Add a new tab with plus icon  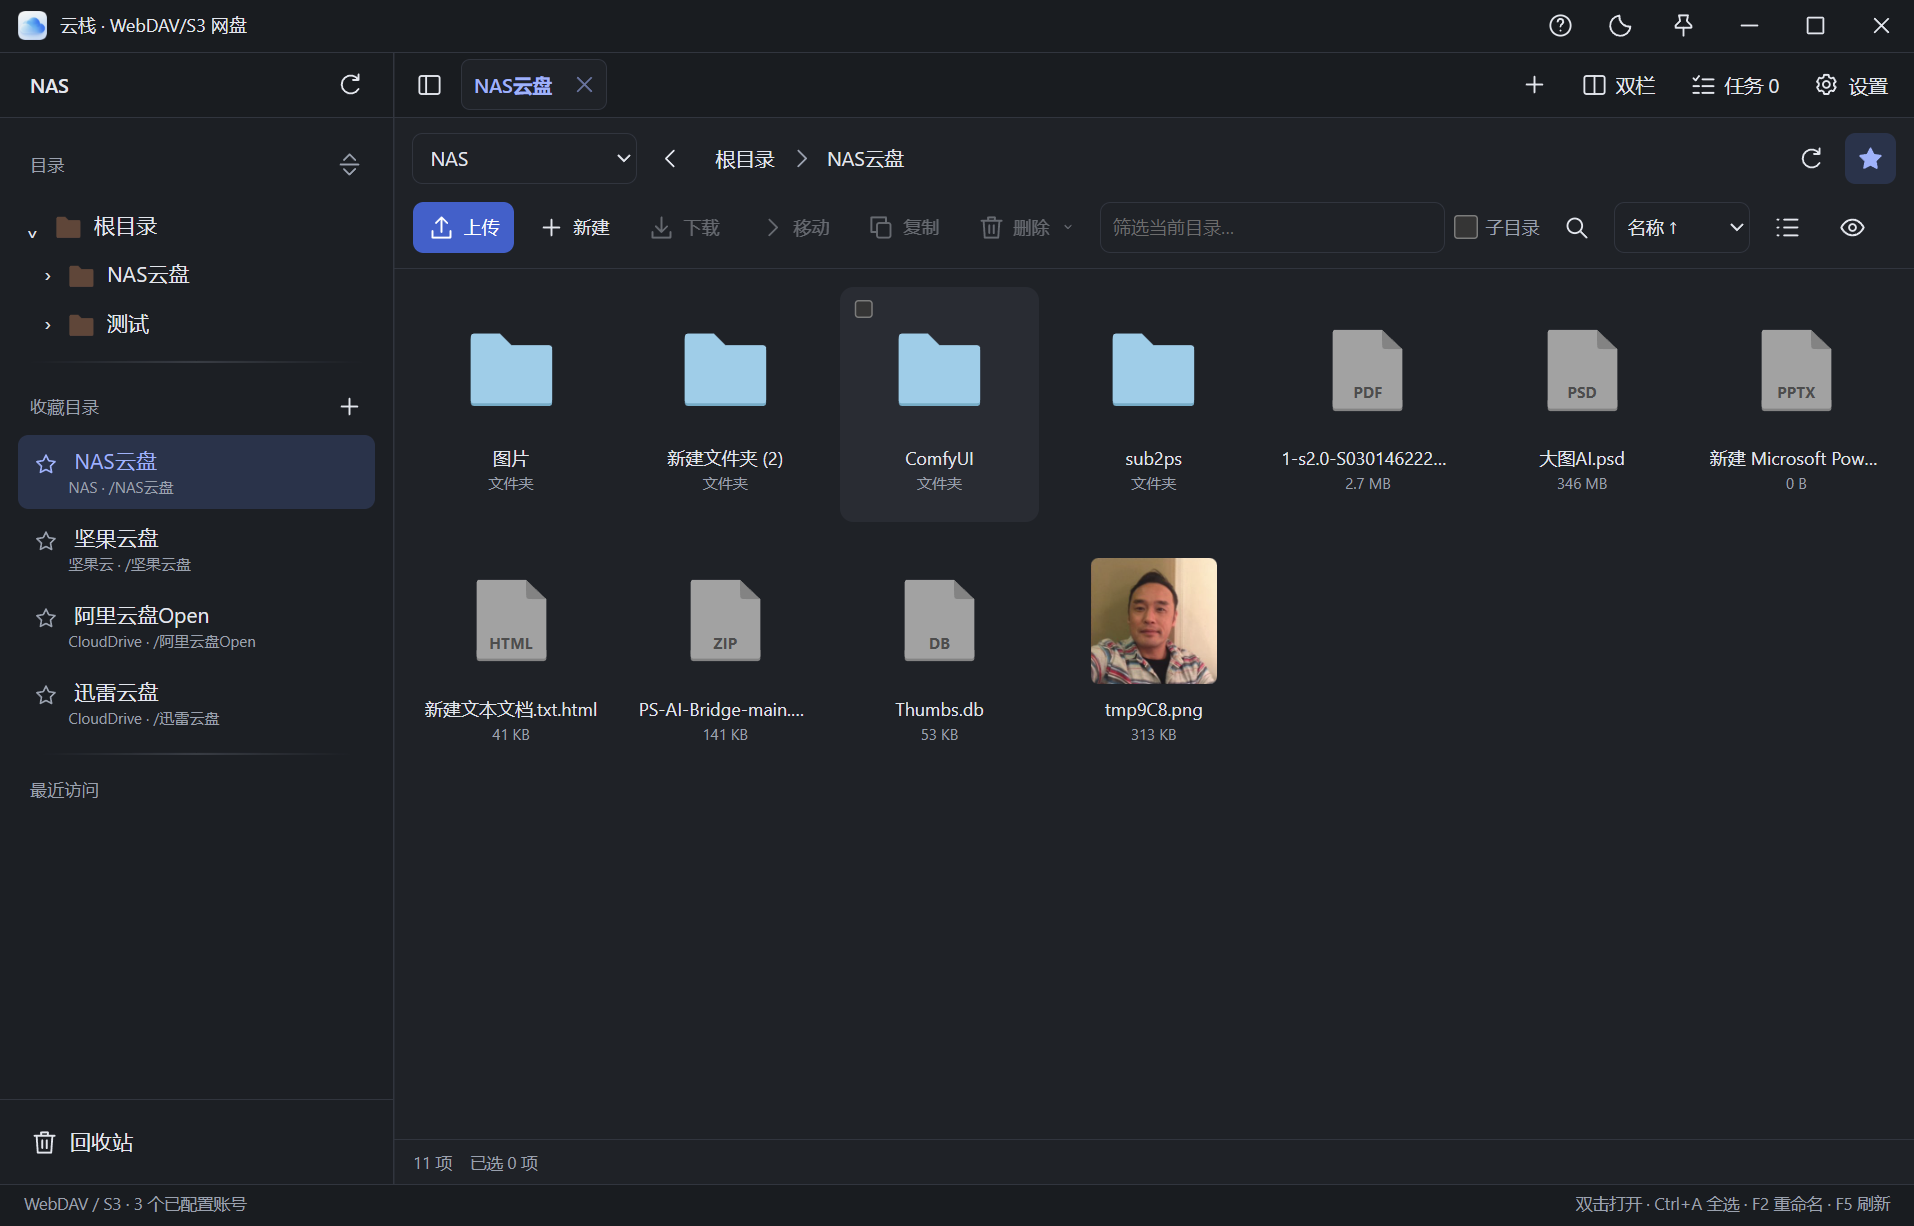click(1534, 85)
